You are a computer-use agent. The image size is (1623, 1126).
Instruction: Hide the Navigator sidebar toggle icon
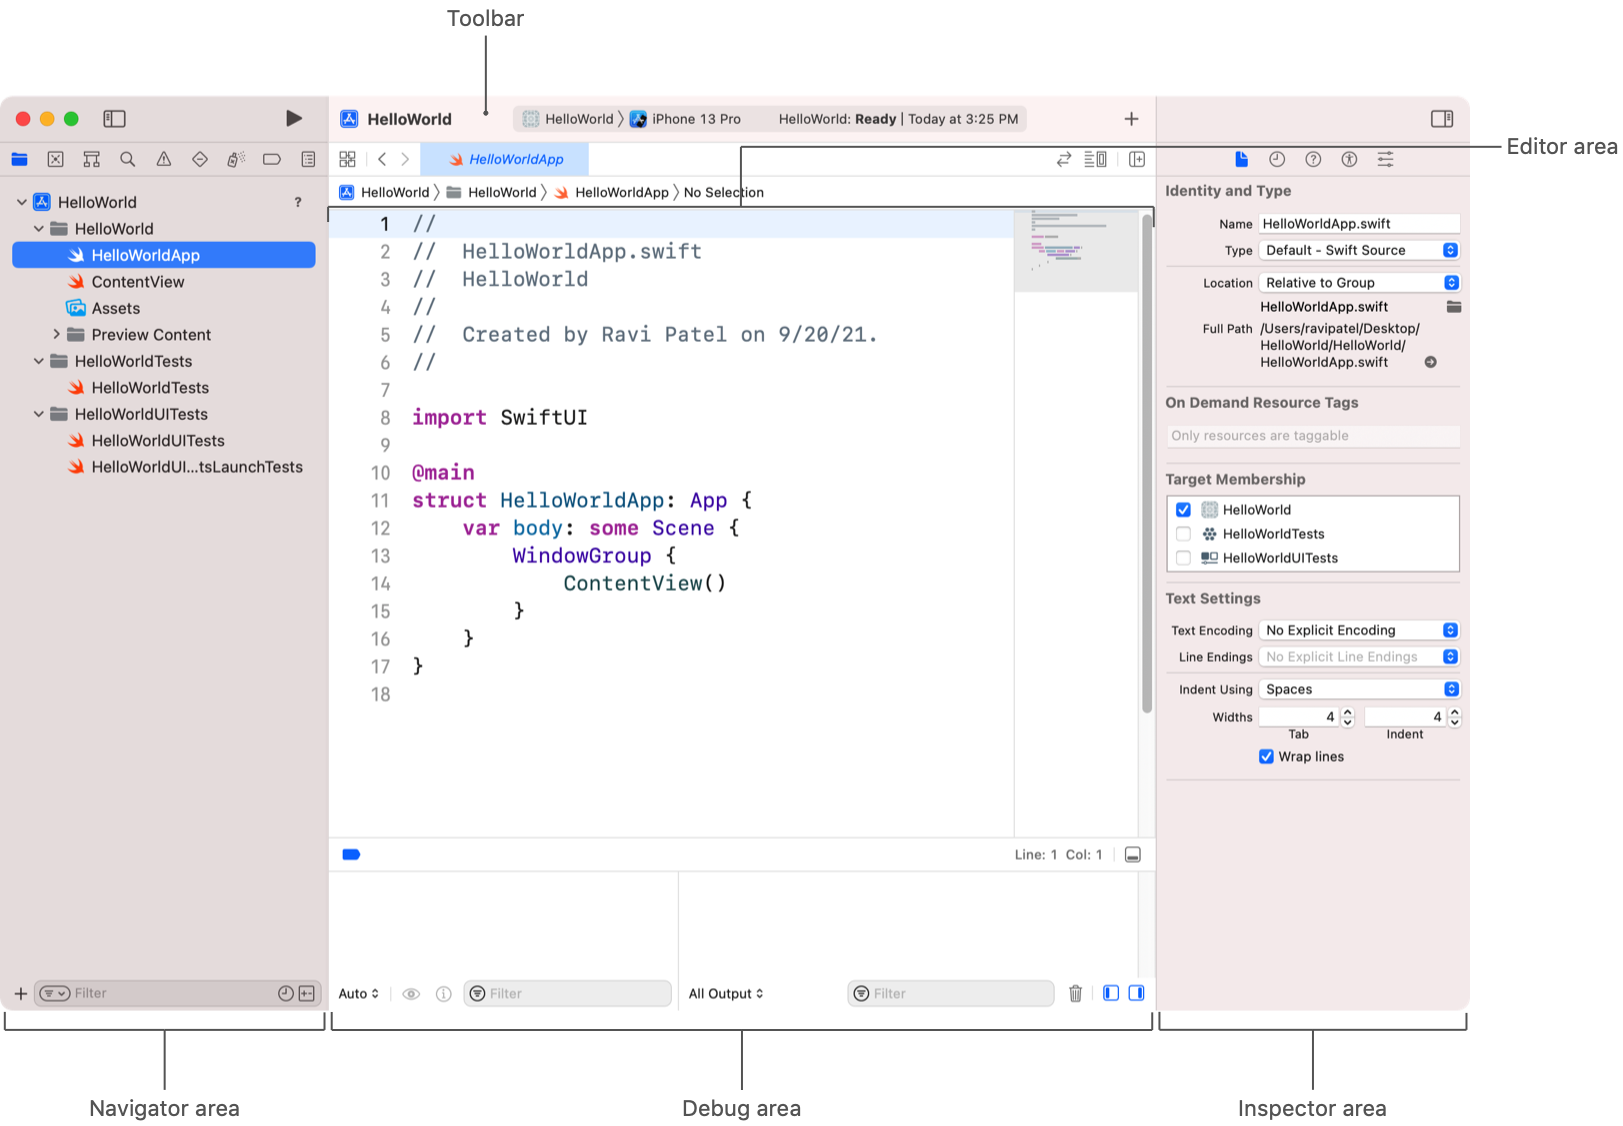coord(115,119)
